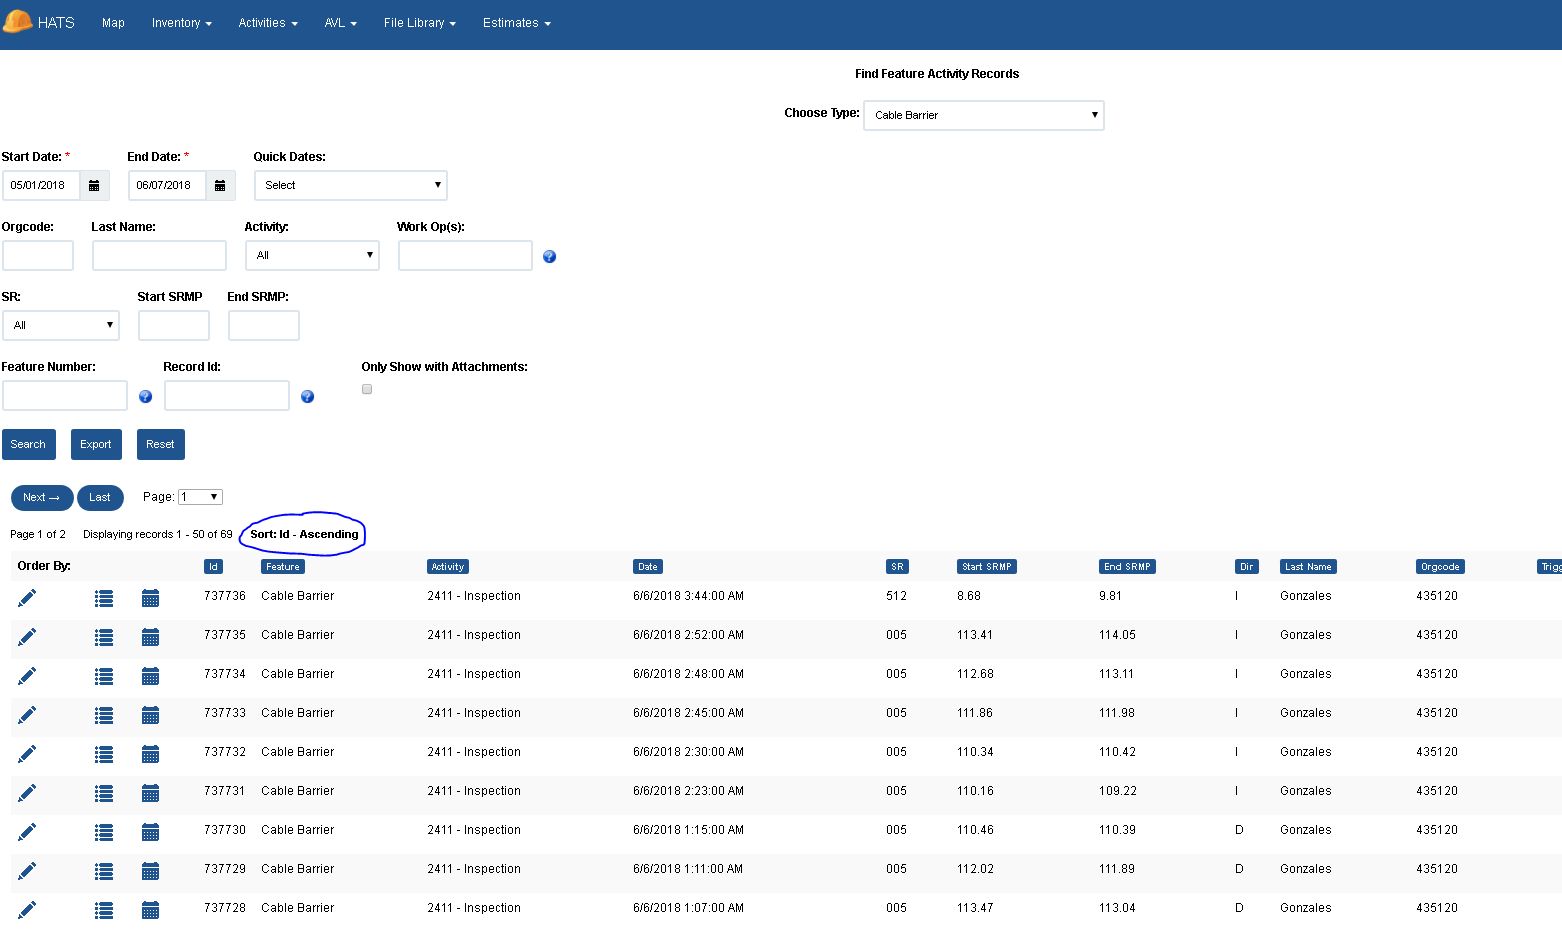Viewport: 1562px width, 930px height.
Task: Edit record 737736 with the pencil icon
Action: click(27, 597)
